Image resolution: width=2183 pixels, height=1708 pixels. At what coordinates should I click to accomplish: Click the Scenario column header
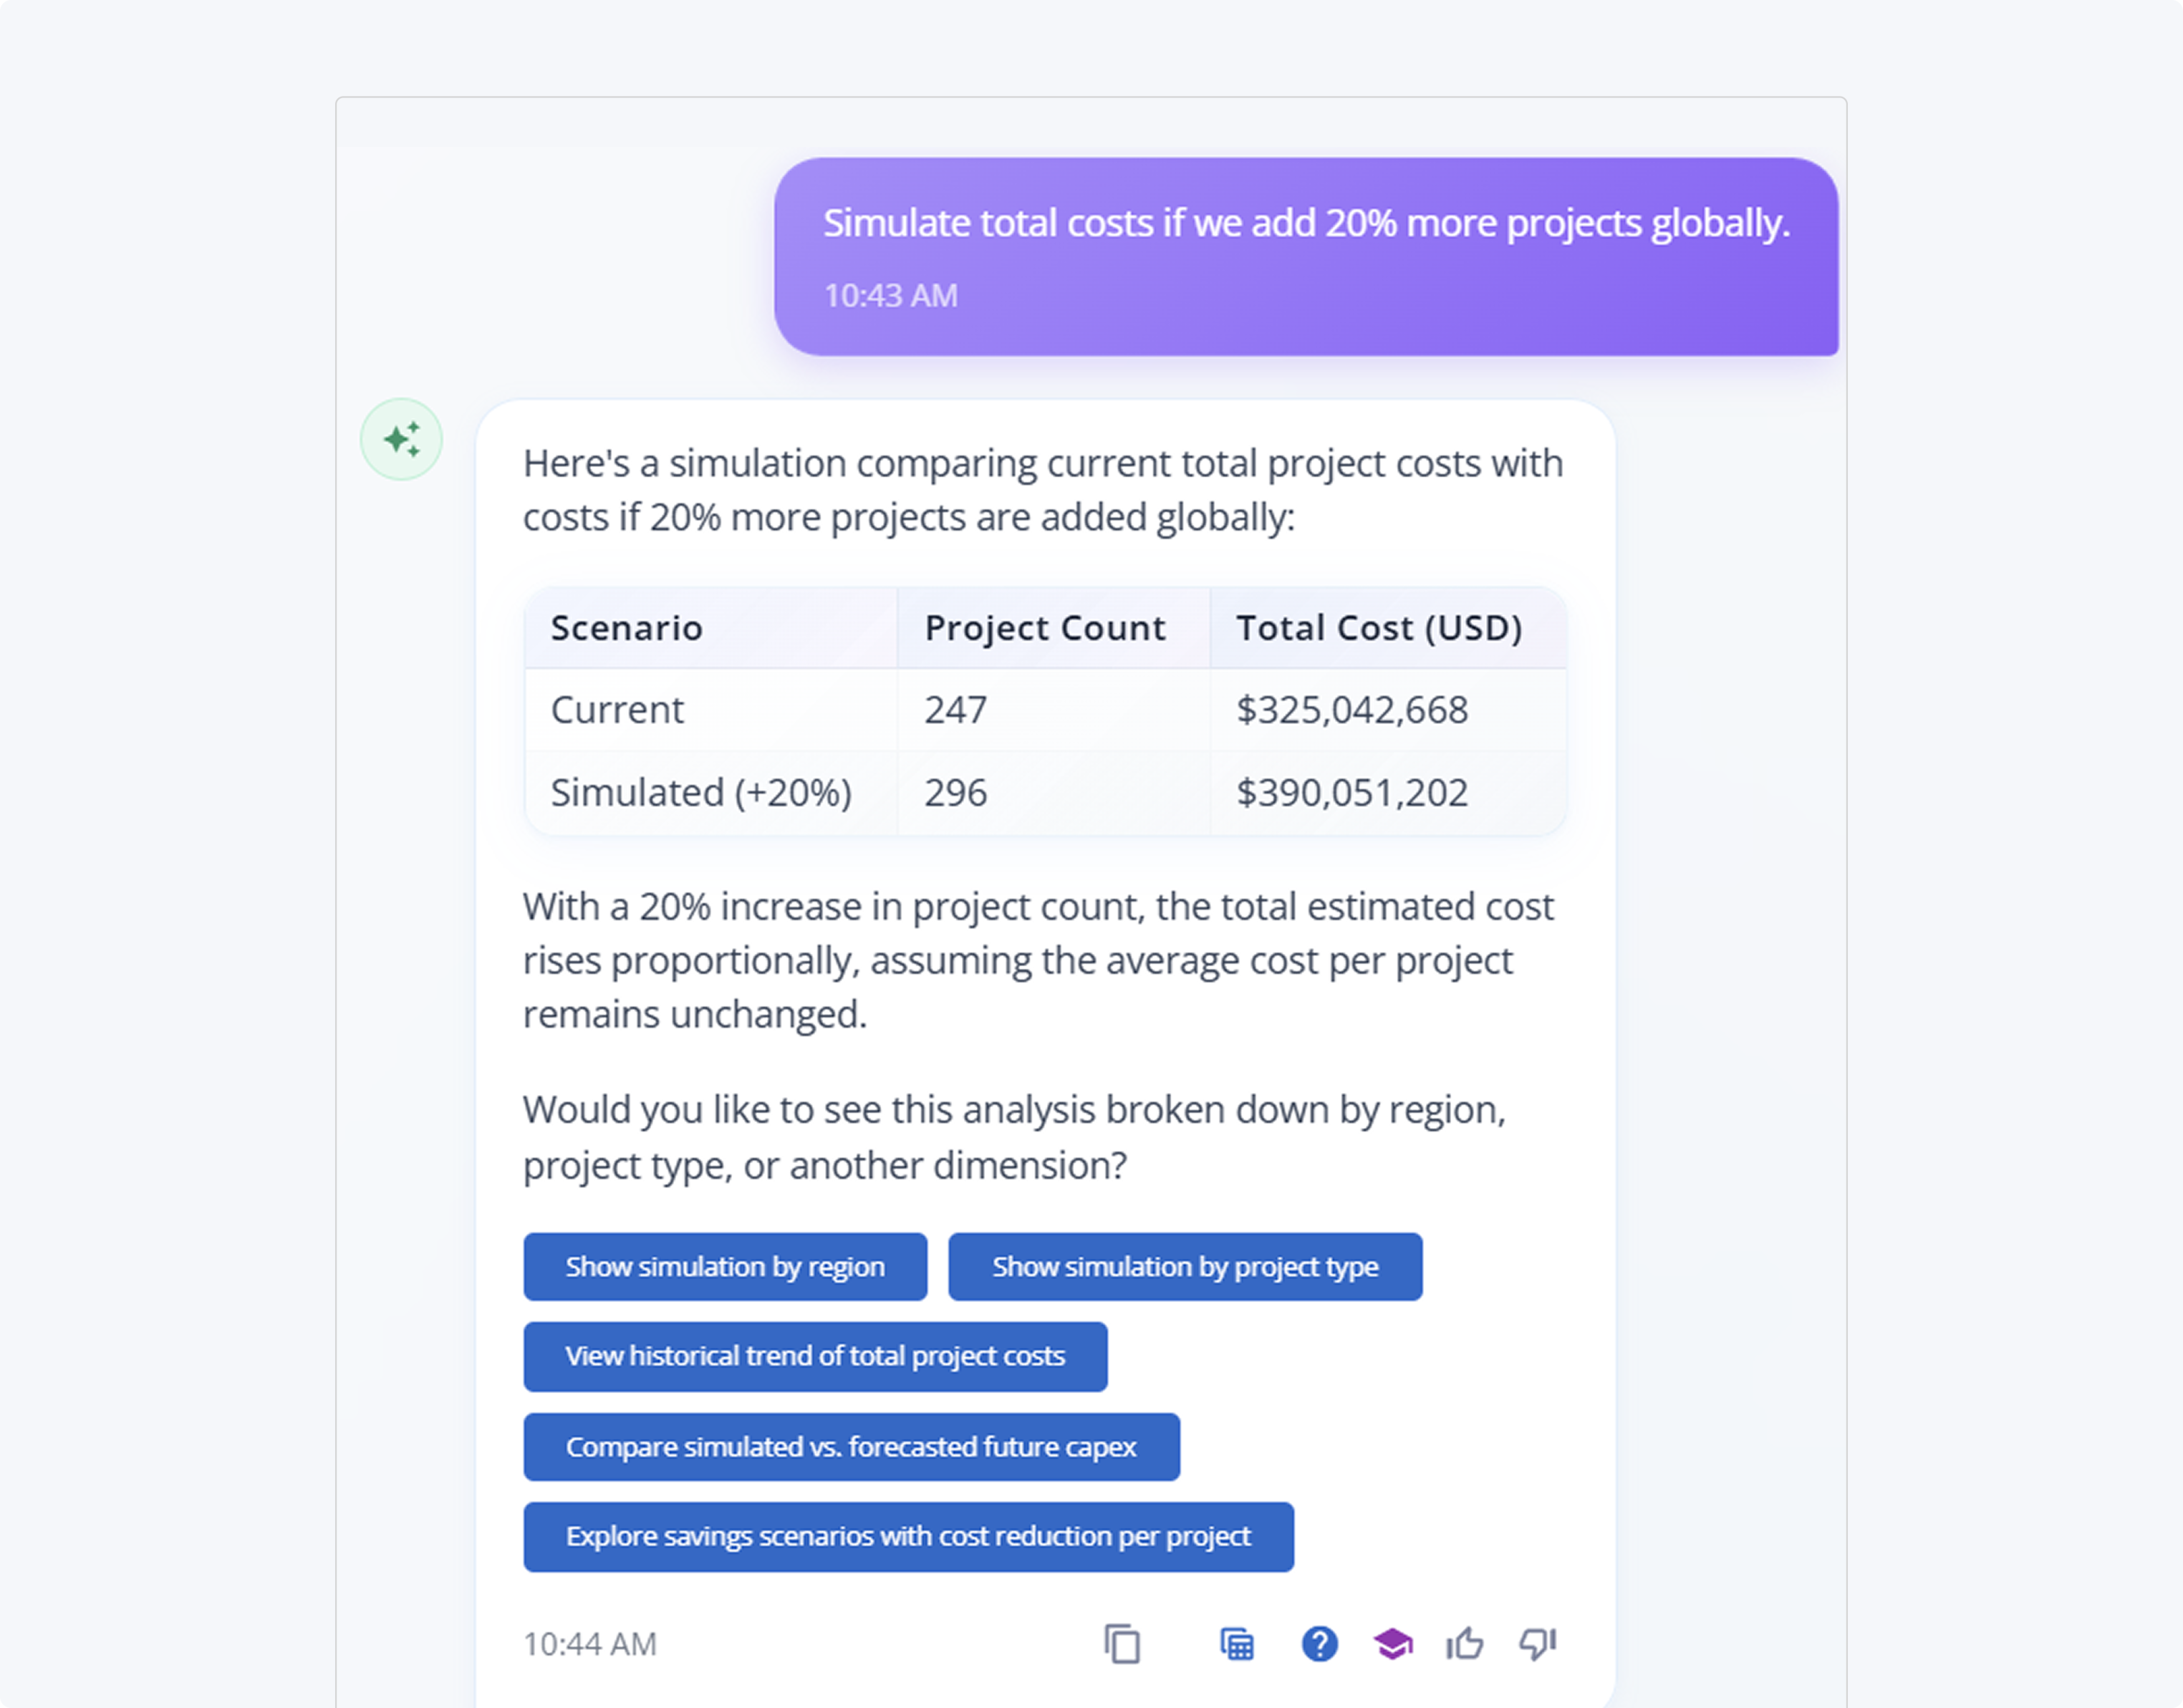pos(627,628)
